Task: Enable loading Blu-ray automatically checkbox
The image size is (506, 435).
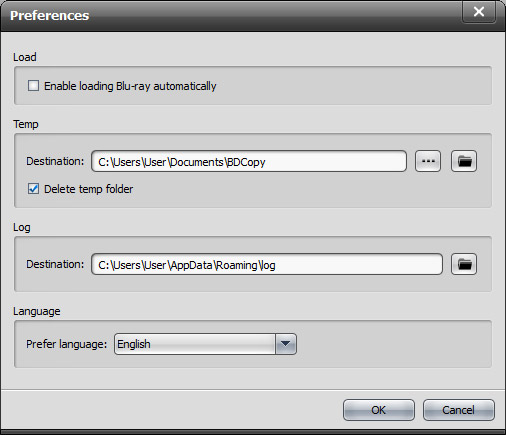Action: tap(33, 86)
